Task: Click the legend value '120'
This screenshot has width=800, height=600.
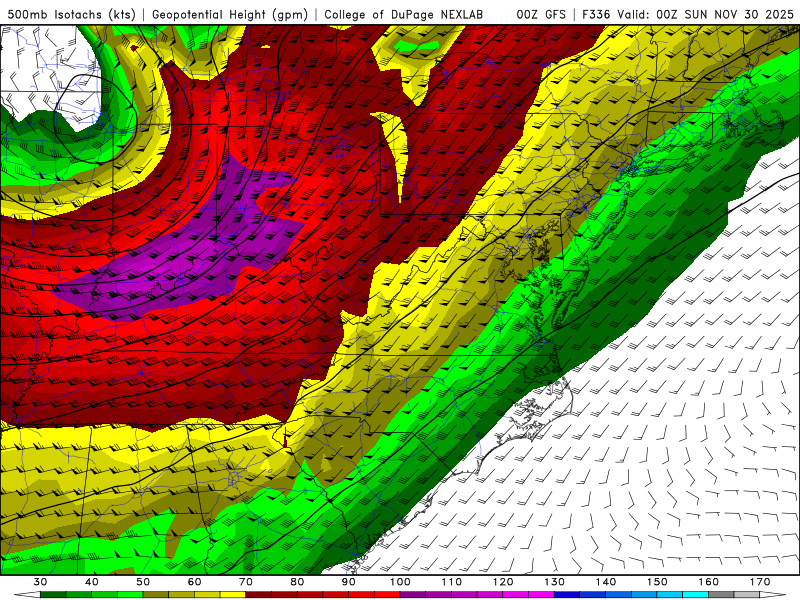Action: 503,582
